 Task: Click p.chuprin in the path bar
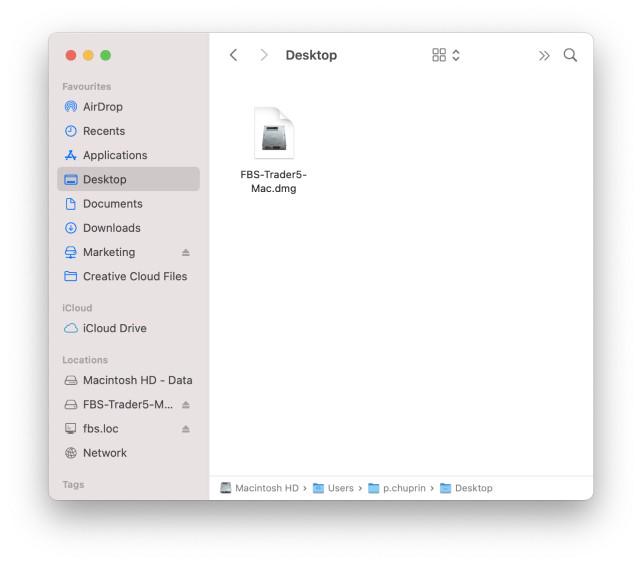tap(405, 488)
